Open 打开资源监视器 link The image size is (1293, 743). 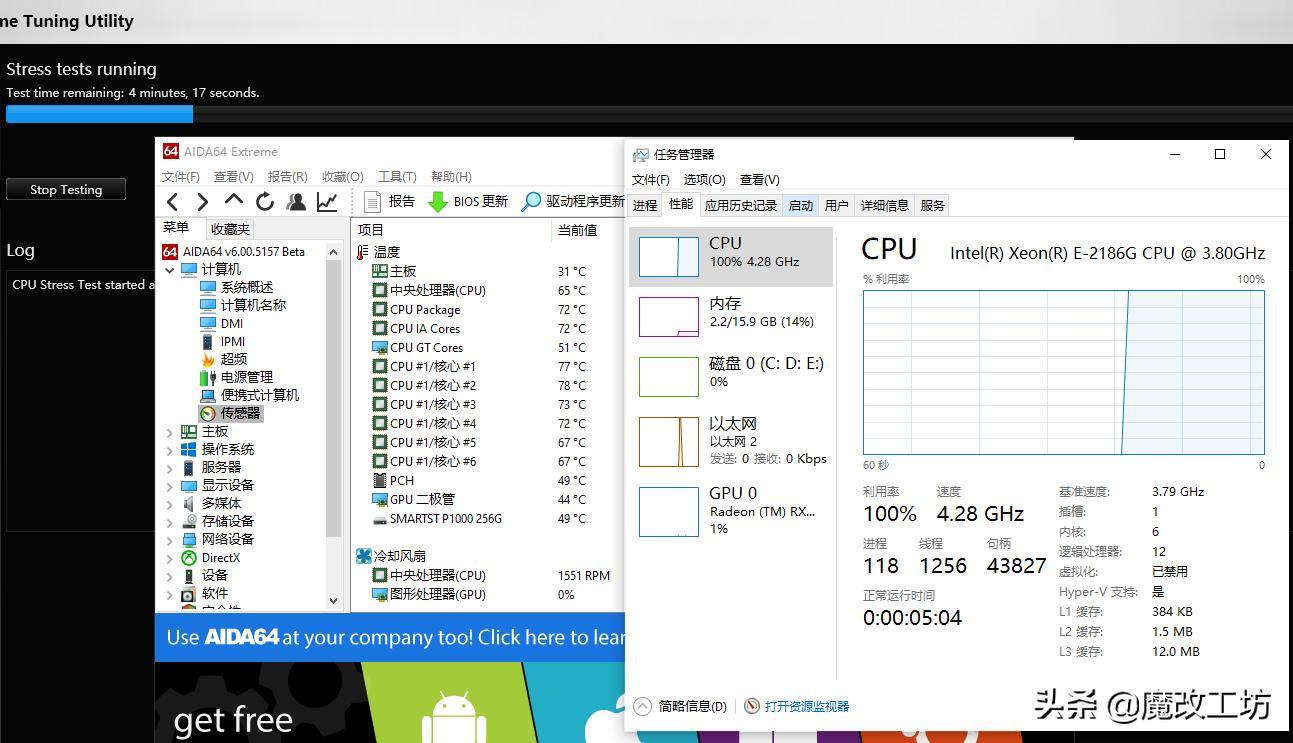coord(797,706)
